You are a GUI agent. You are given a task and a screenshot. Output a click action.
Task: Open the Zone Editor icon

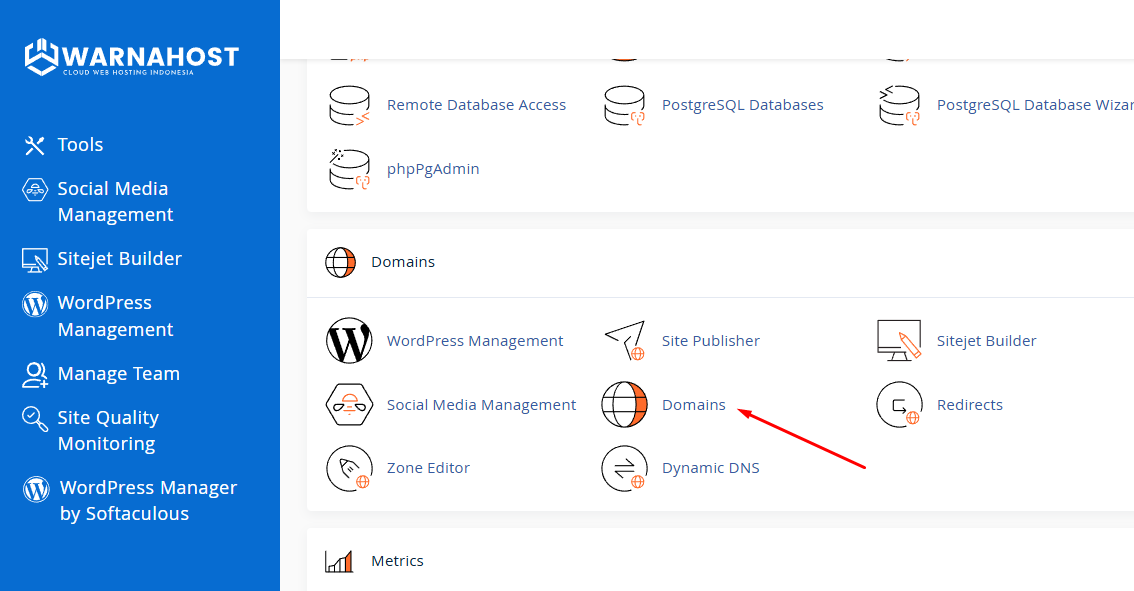pyautogui.click(x=349, y=468)
